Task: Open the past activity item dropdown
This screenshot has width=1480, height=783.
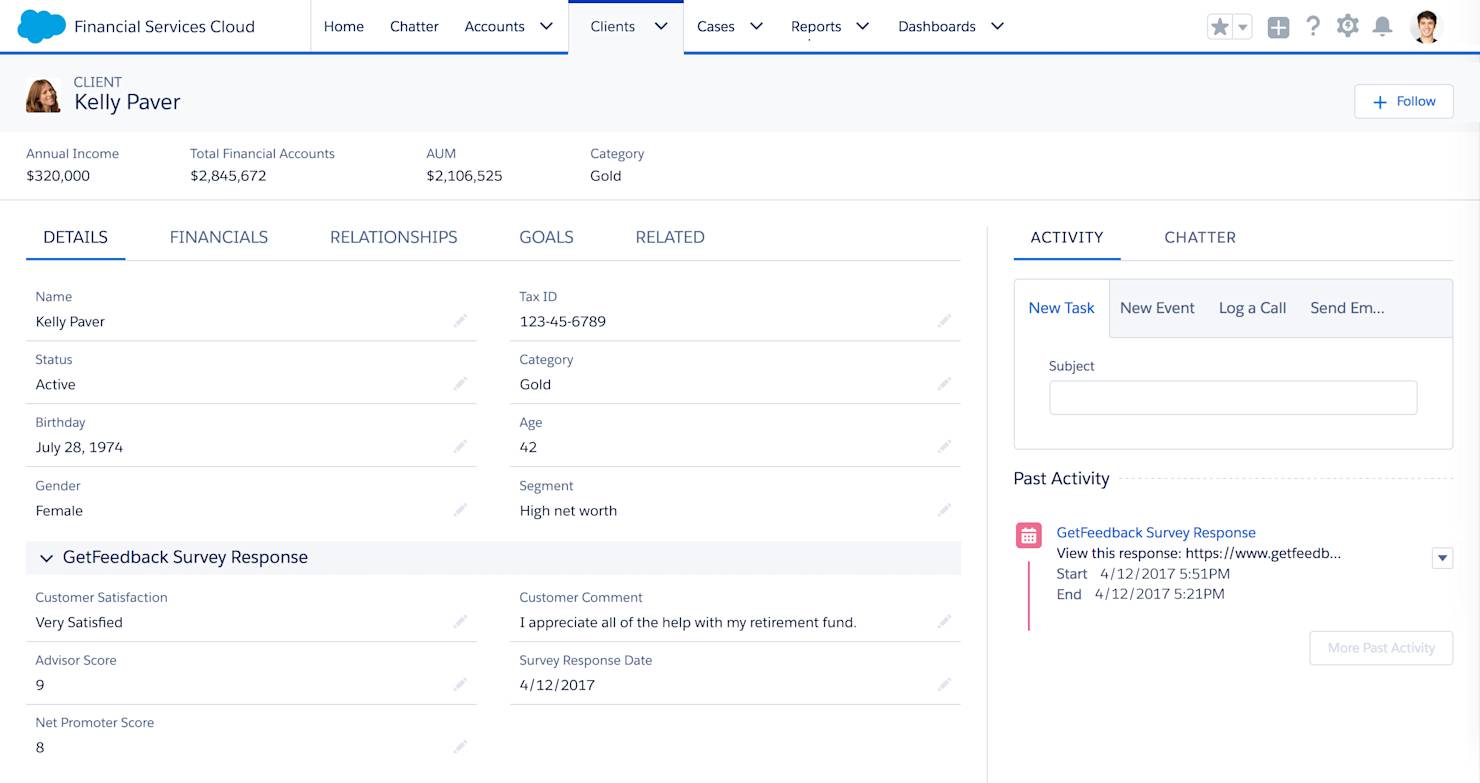Action: [x=1442, y=558]
